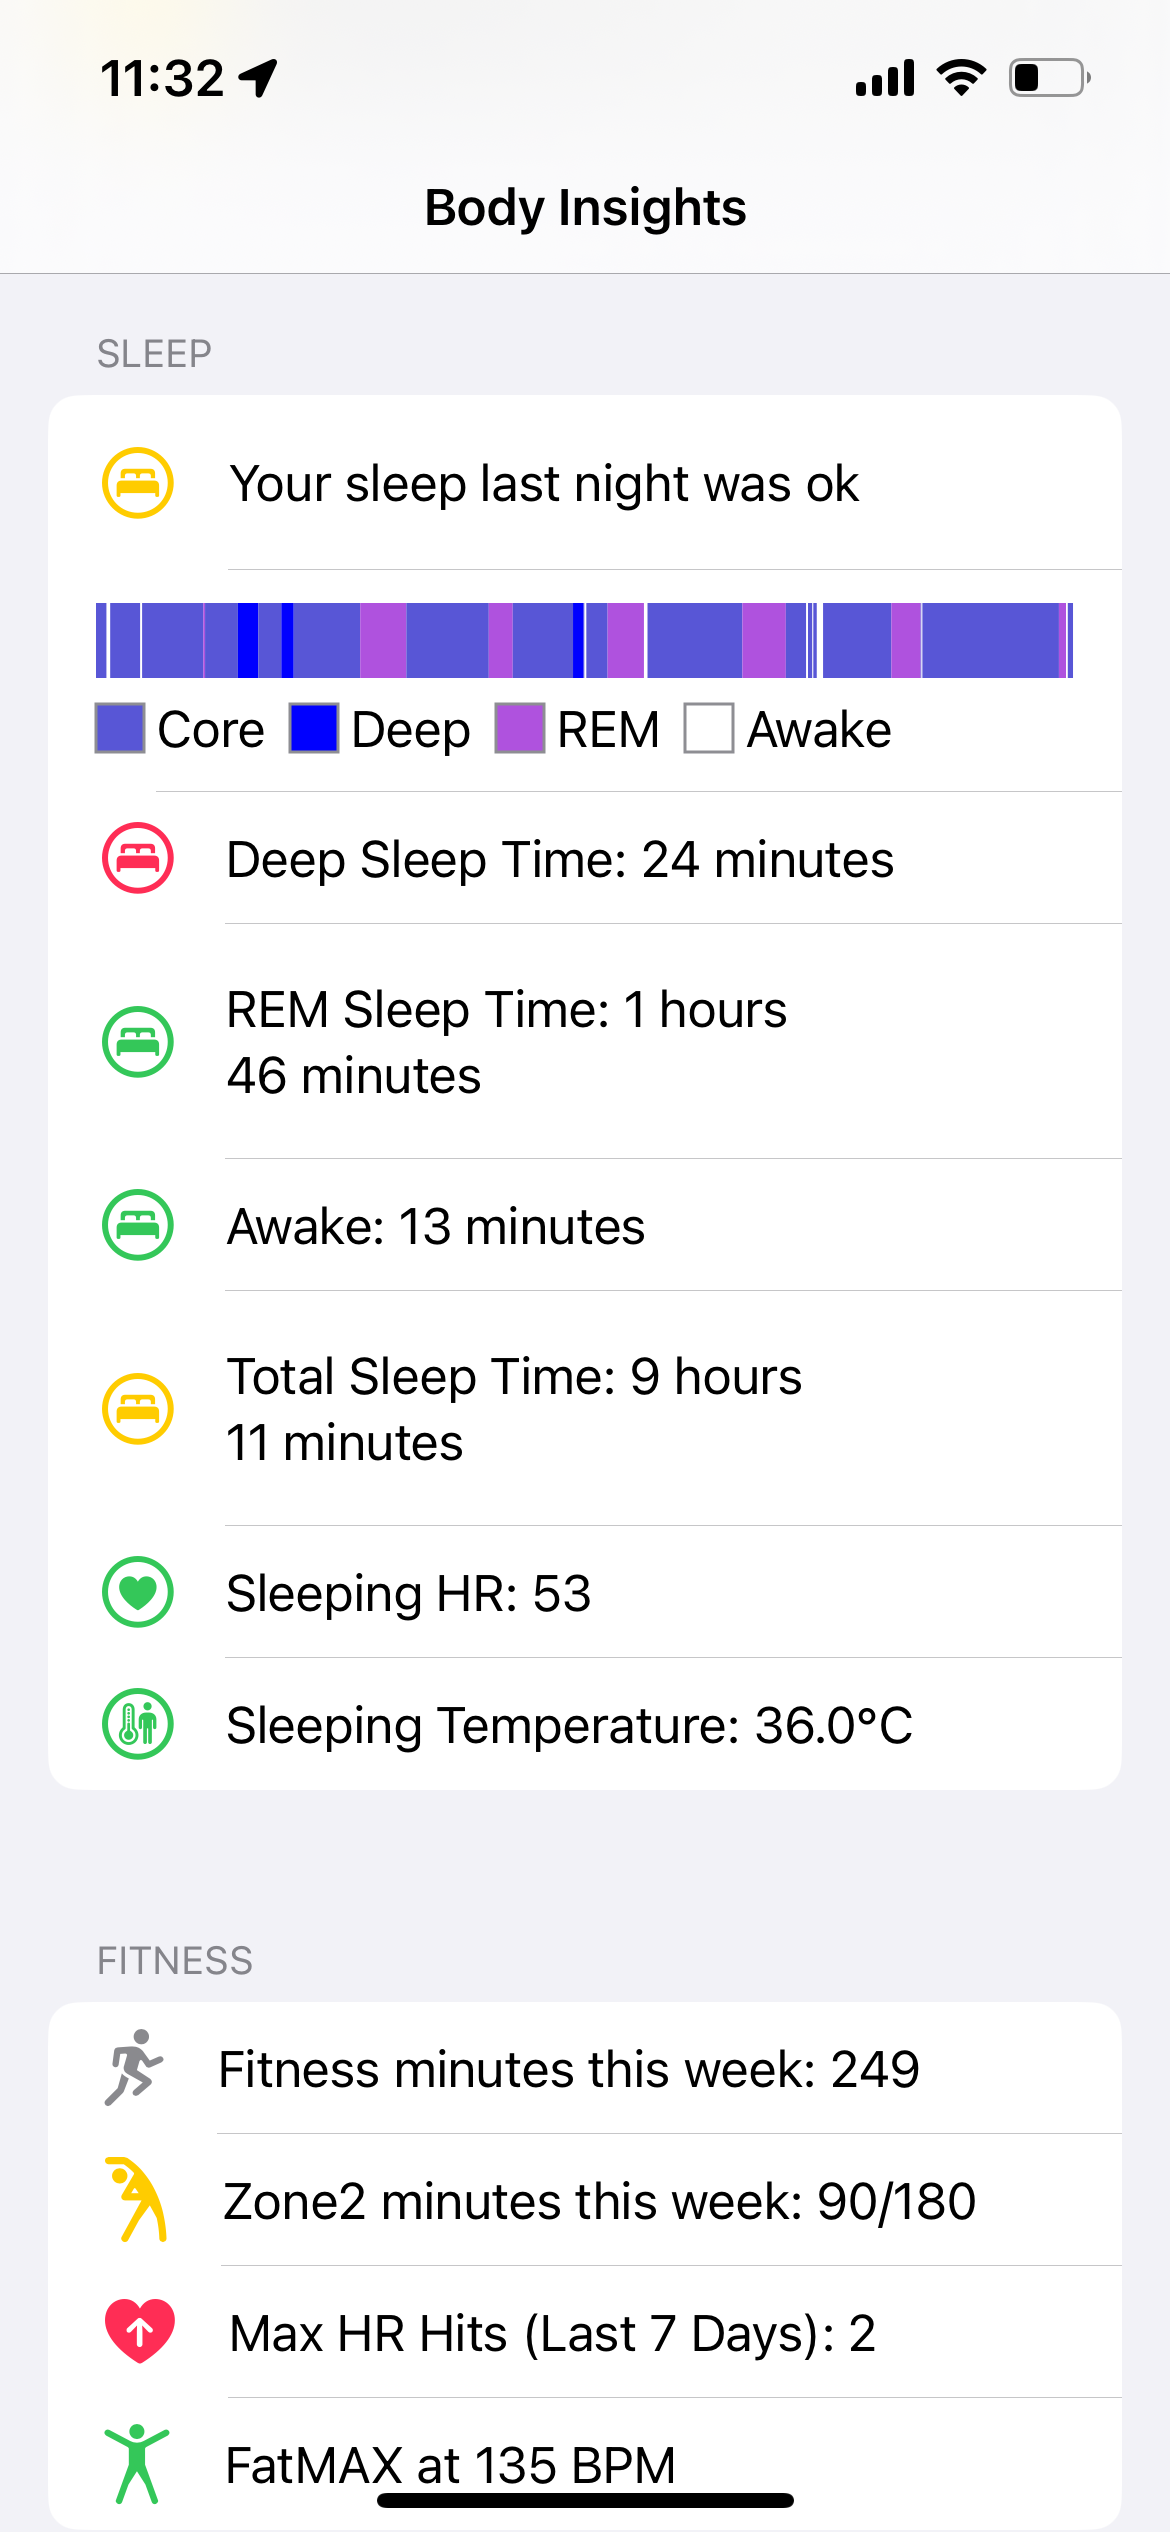
Task: Tap the white Awake legend box
Action: pos(709,728)
